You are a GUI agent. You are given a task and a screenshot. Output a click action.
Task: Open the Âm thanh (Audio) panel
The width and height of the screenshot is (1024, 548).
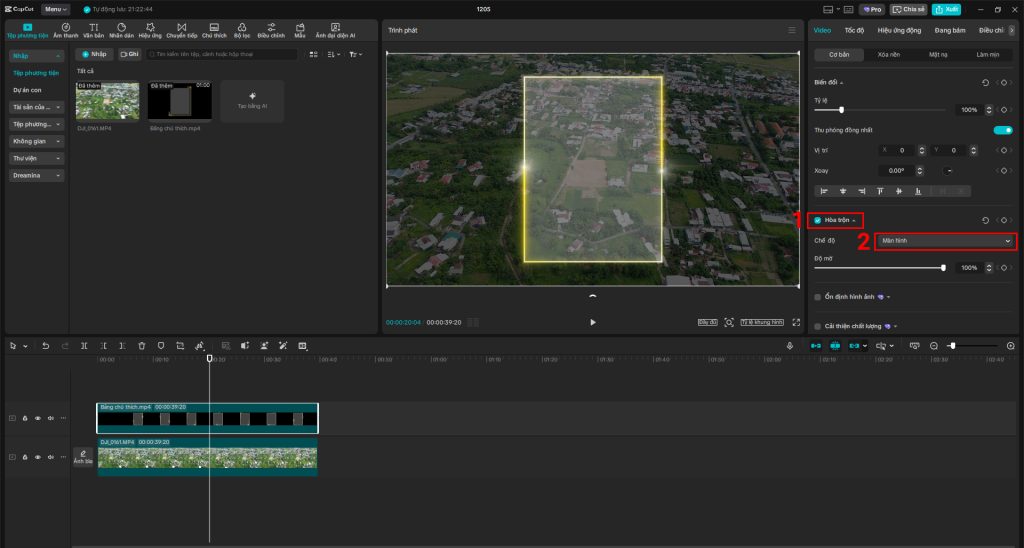click(65, 30)
